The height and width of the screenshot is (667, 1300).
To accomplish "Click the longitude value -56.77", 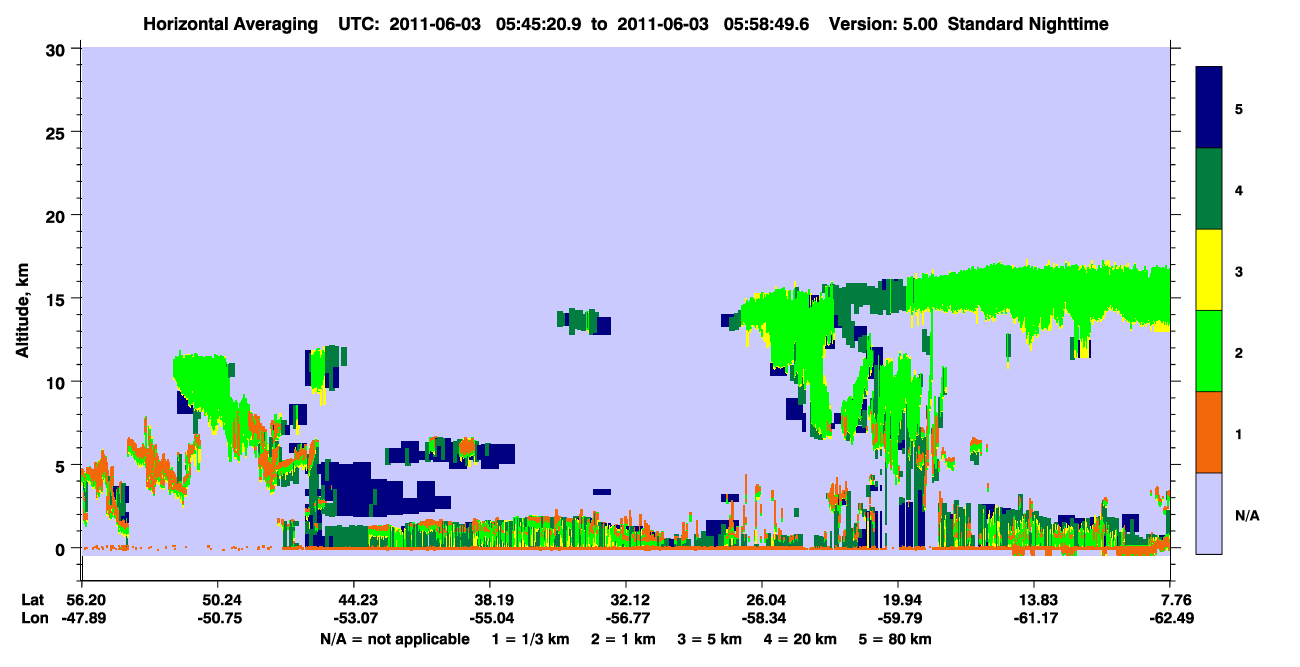I will click(x=626, y=618).
